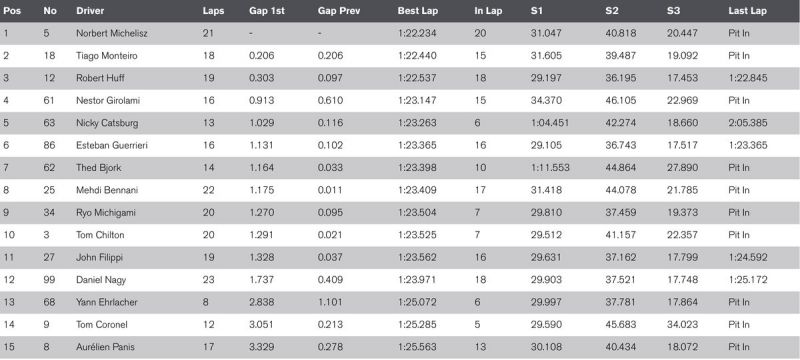
Task: Click the Gap 1st column header
Action: click(x=266, y=11)
